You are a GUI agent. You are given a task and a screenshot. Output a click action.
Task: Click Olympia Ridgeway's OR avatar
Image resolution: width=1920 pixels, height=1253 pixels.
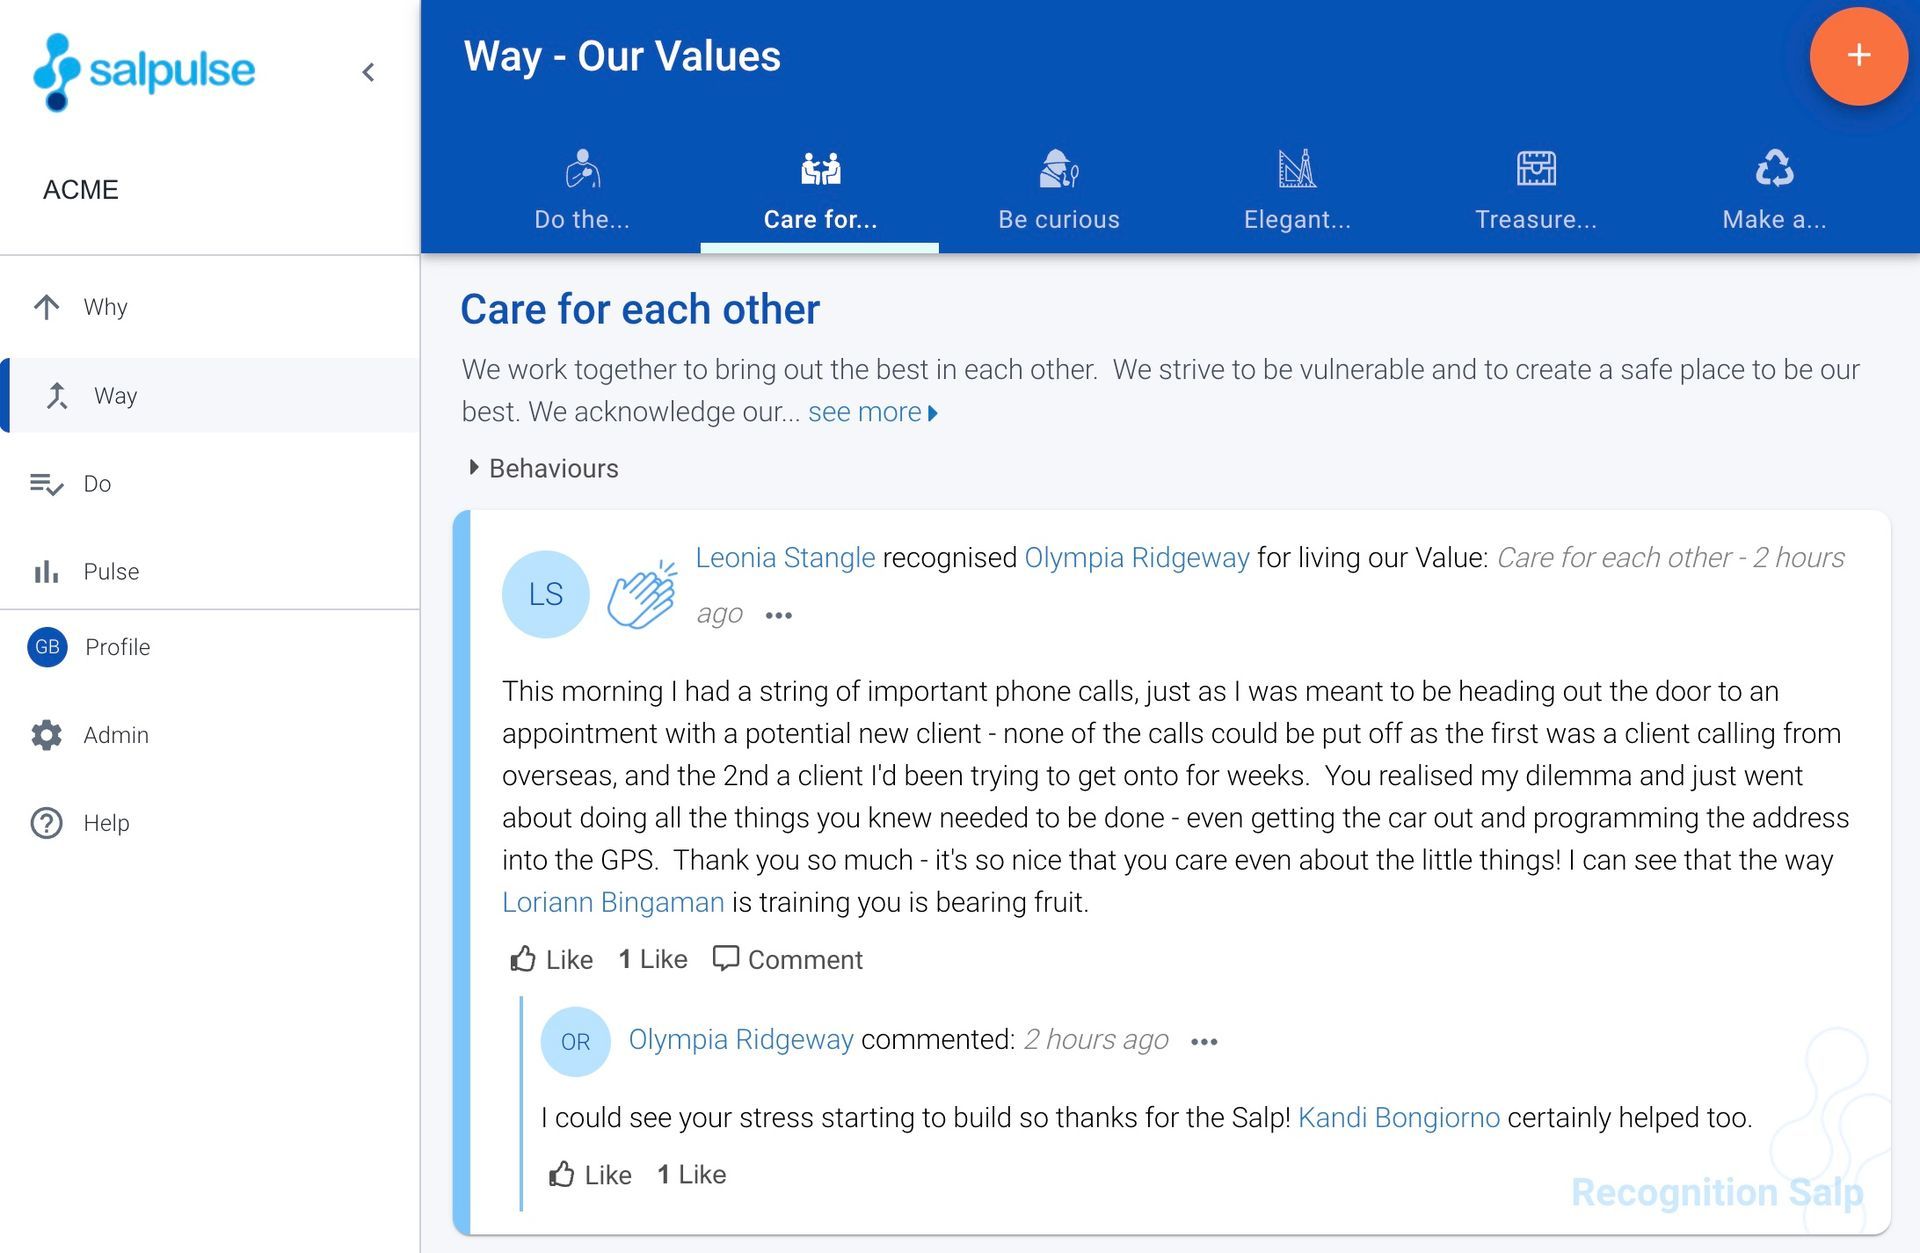[x=575, y=1040]
